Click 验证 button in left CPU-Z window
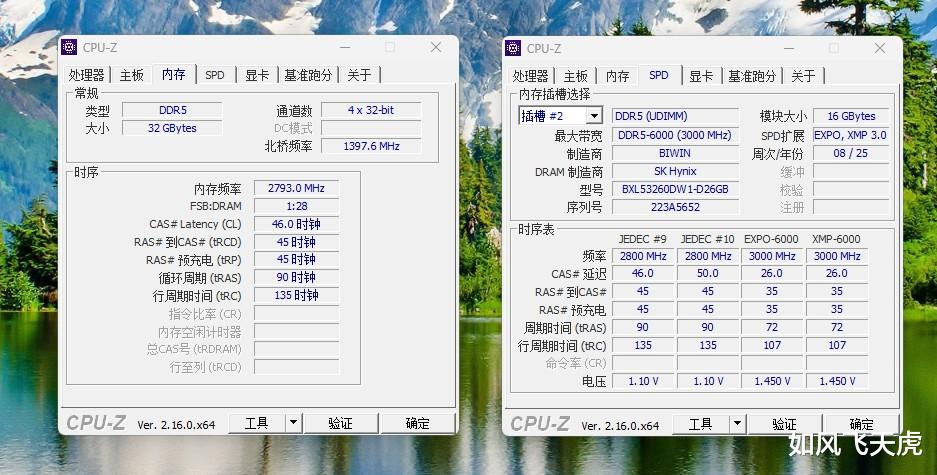937x475 pixels. point(341,423)
